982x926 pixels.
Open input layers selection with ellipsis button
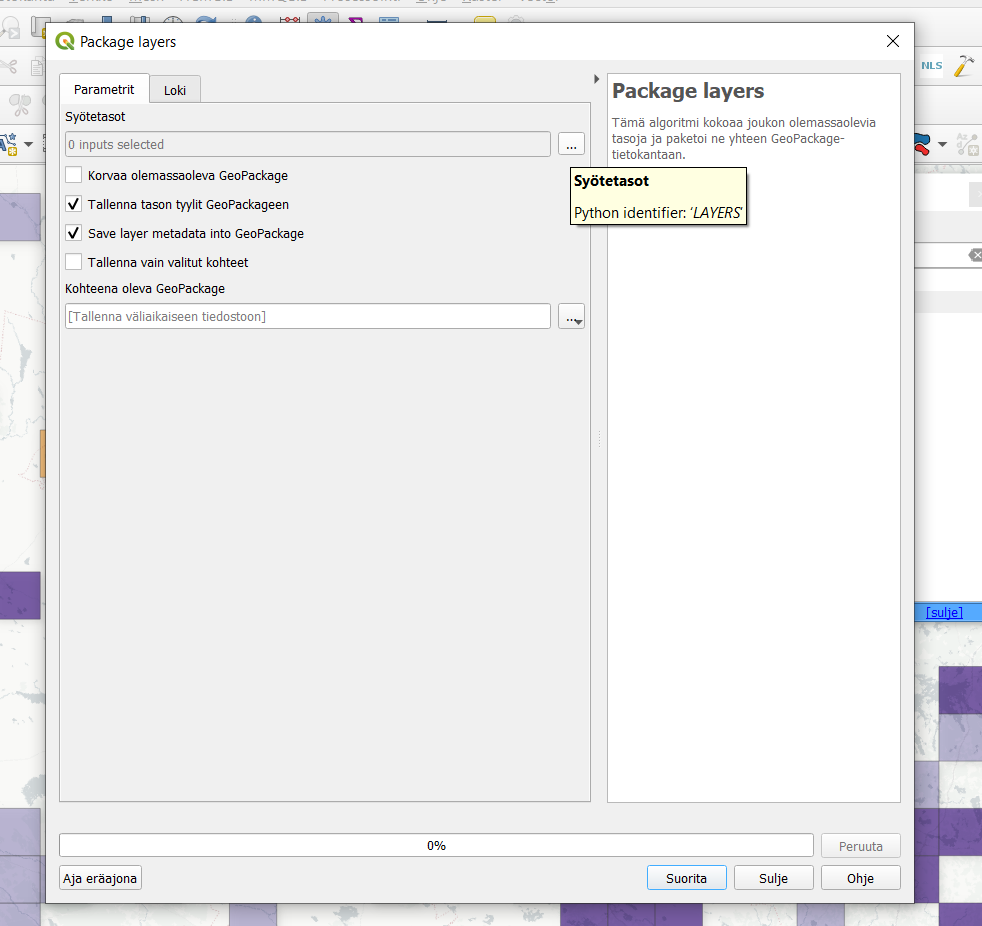pyautogui.click(x=571, y=144)
